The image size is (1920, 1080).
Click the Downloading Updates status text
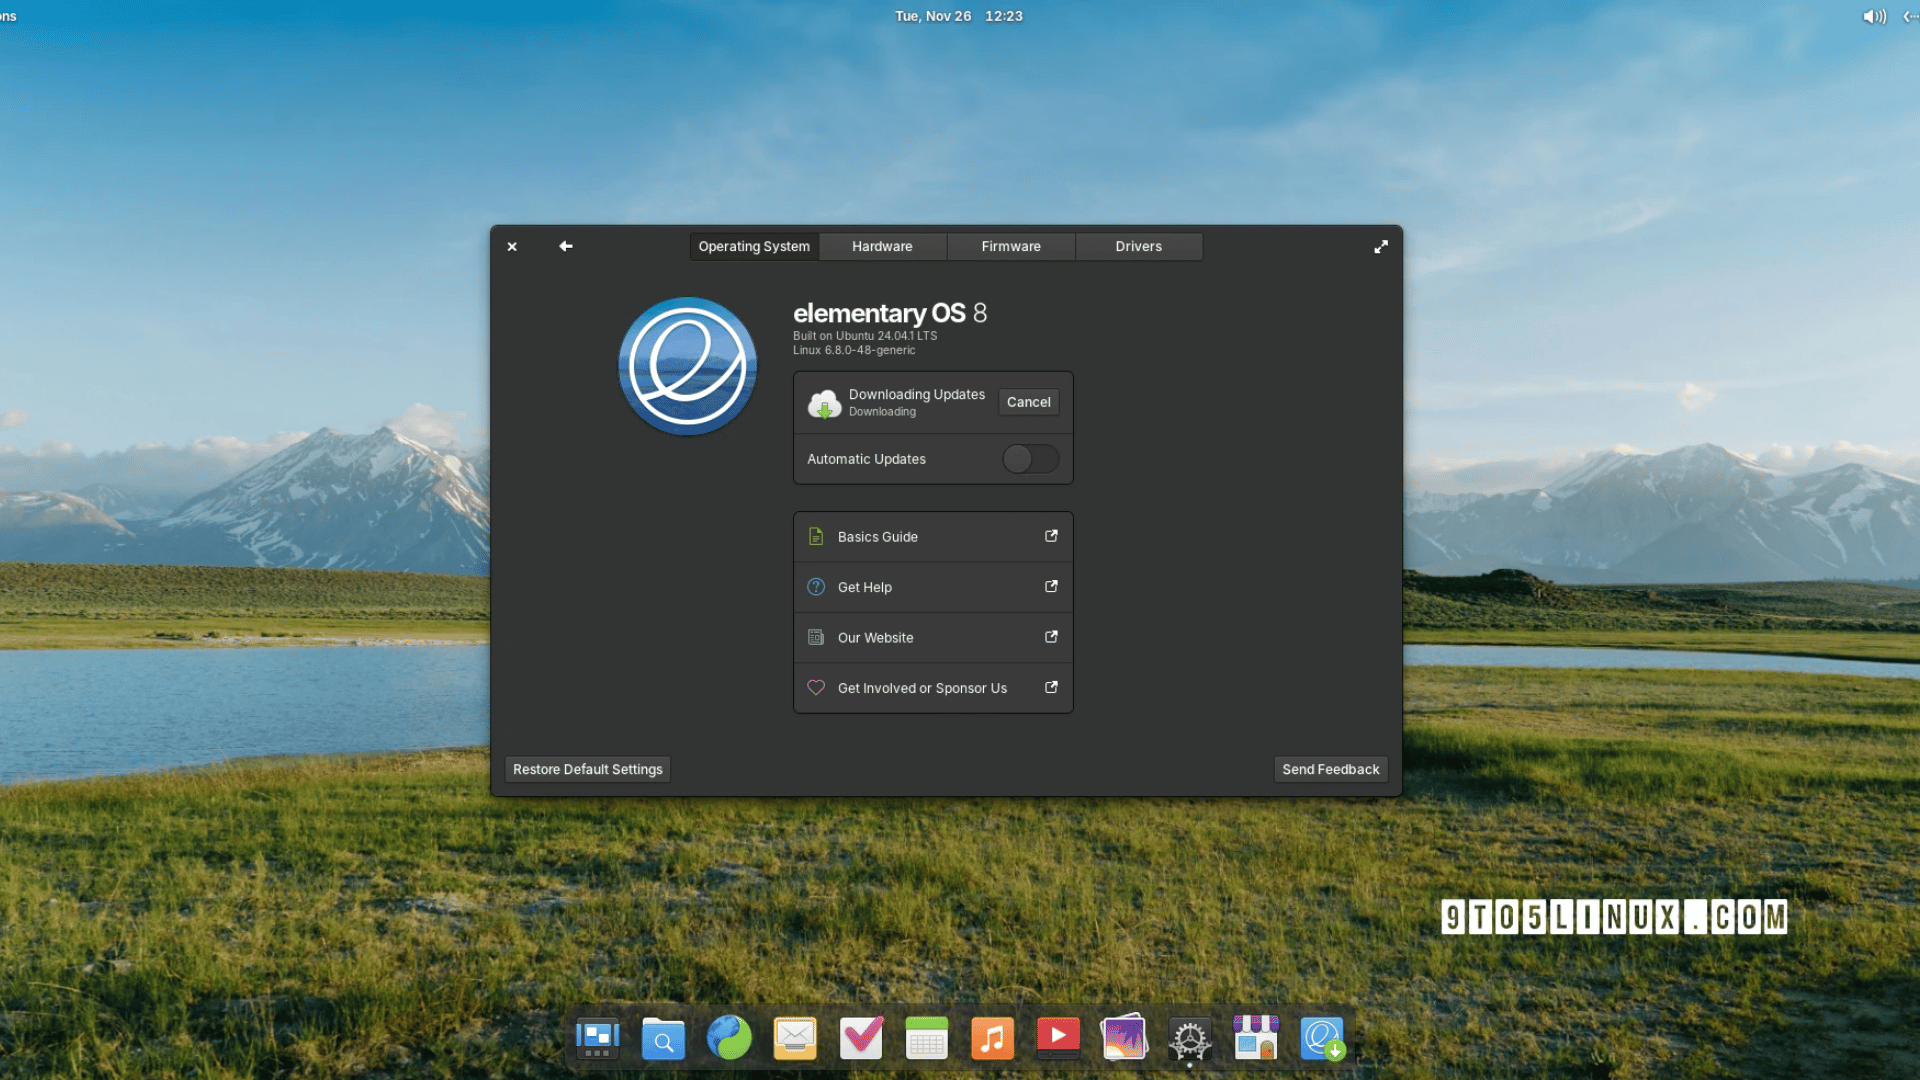tap(917, 395)
